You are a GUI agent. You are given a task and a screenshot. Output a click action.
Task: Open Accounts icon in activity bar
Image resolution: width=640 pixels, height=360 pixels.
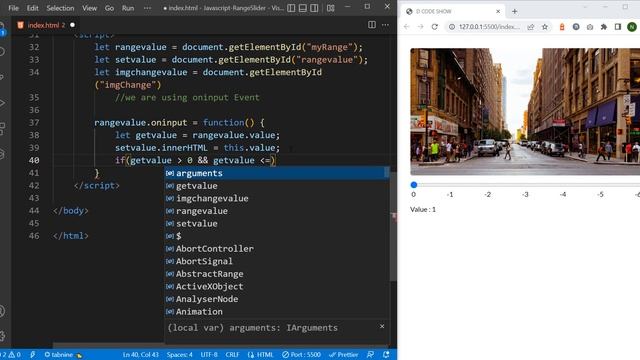[2, 311]
